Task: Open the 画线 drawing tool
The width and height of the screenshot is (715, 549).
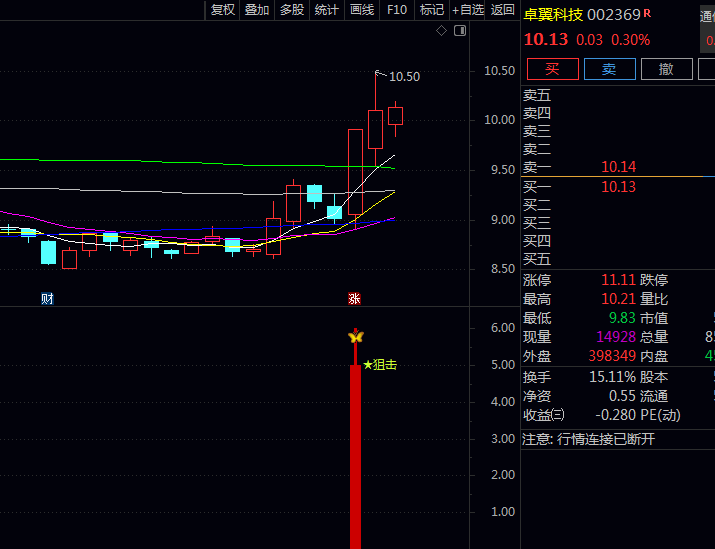Action: click(362, 10)
